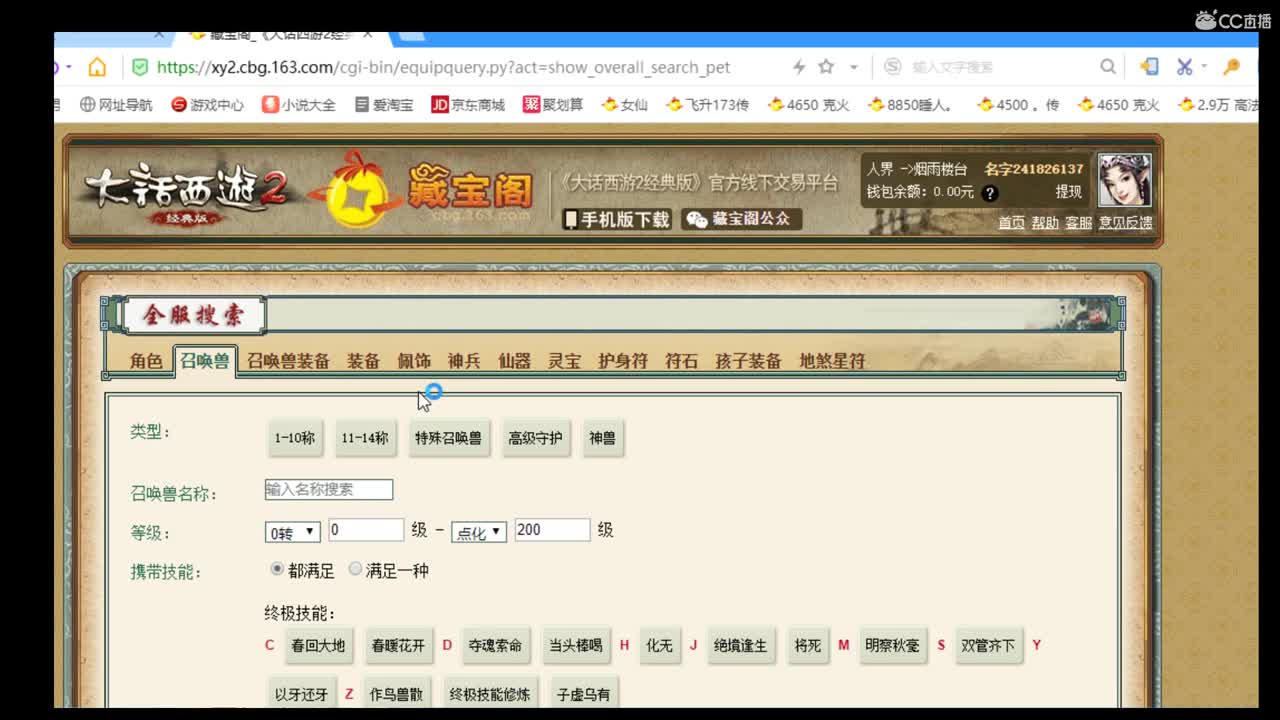
Task: Click the address bar URL
Action: (x=443, y=67)
